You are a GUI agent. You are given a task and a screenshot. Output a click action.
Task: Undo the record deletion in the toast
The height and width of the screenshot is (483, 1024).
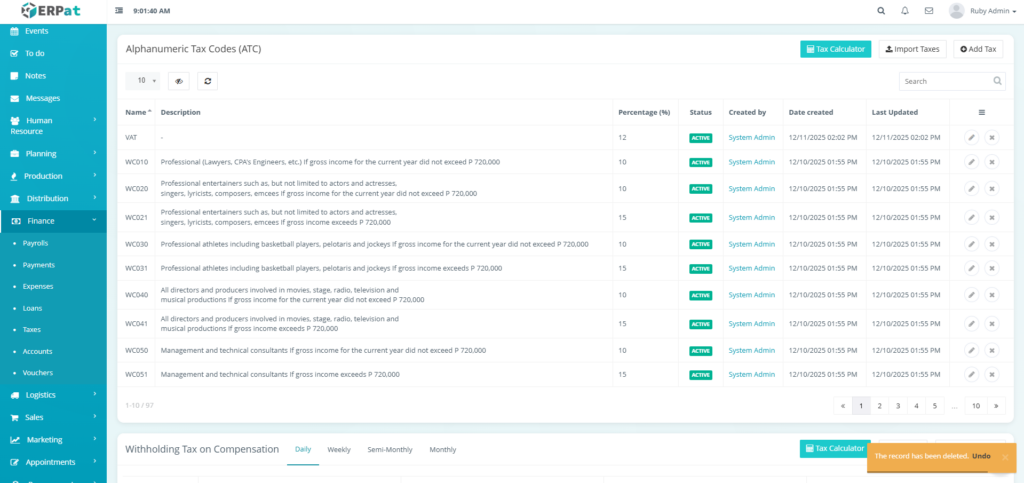(x=981, y=456)
